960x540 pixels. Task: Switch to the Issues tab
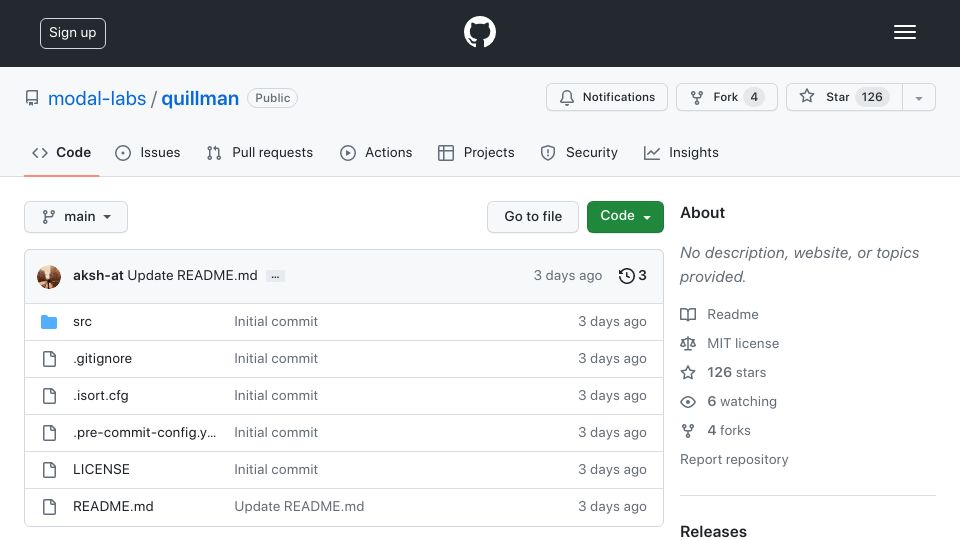point(148,152)
